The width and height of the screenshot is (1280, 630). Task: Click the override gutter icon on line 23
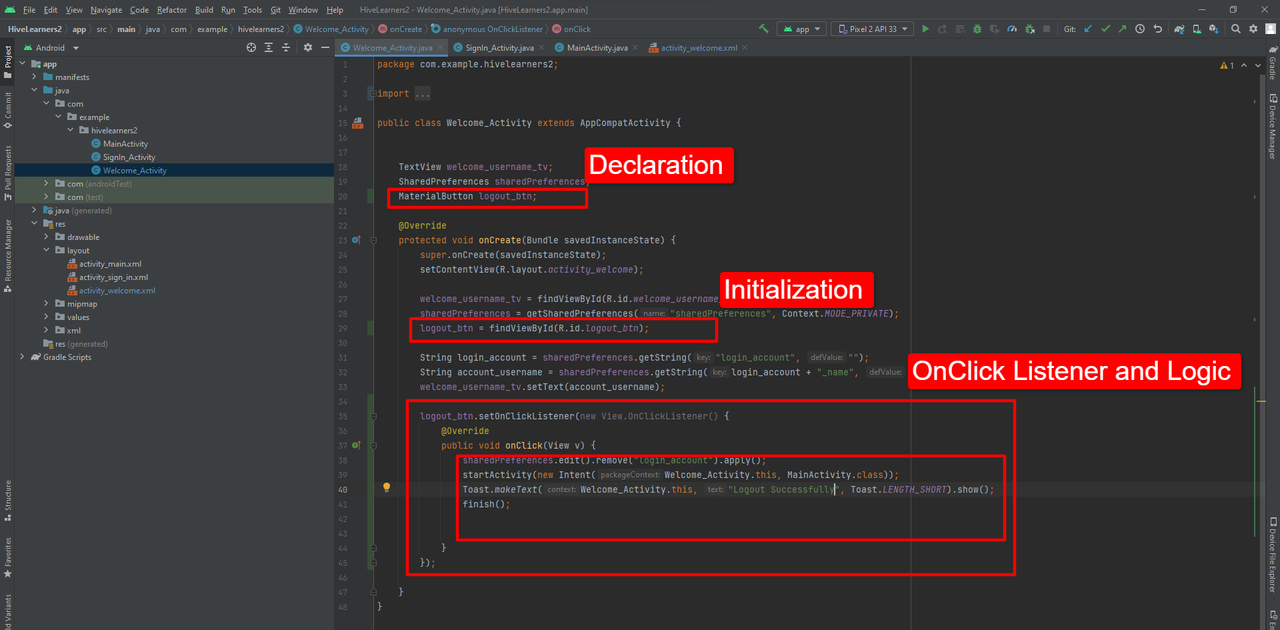pyautogui.click(x=357, y=240)
